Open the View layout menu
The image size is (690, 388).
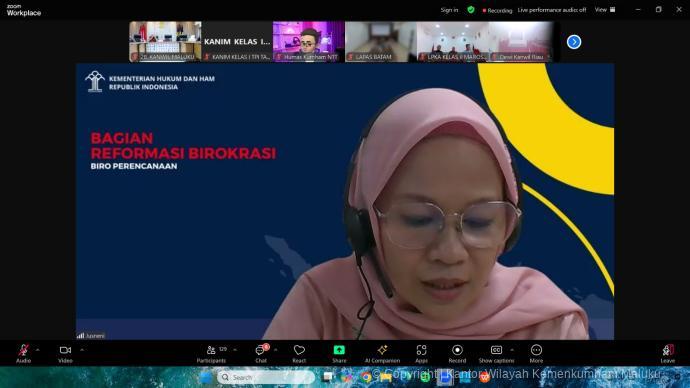[605, 9]
